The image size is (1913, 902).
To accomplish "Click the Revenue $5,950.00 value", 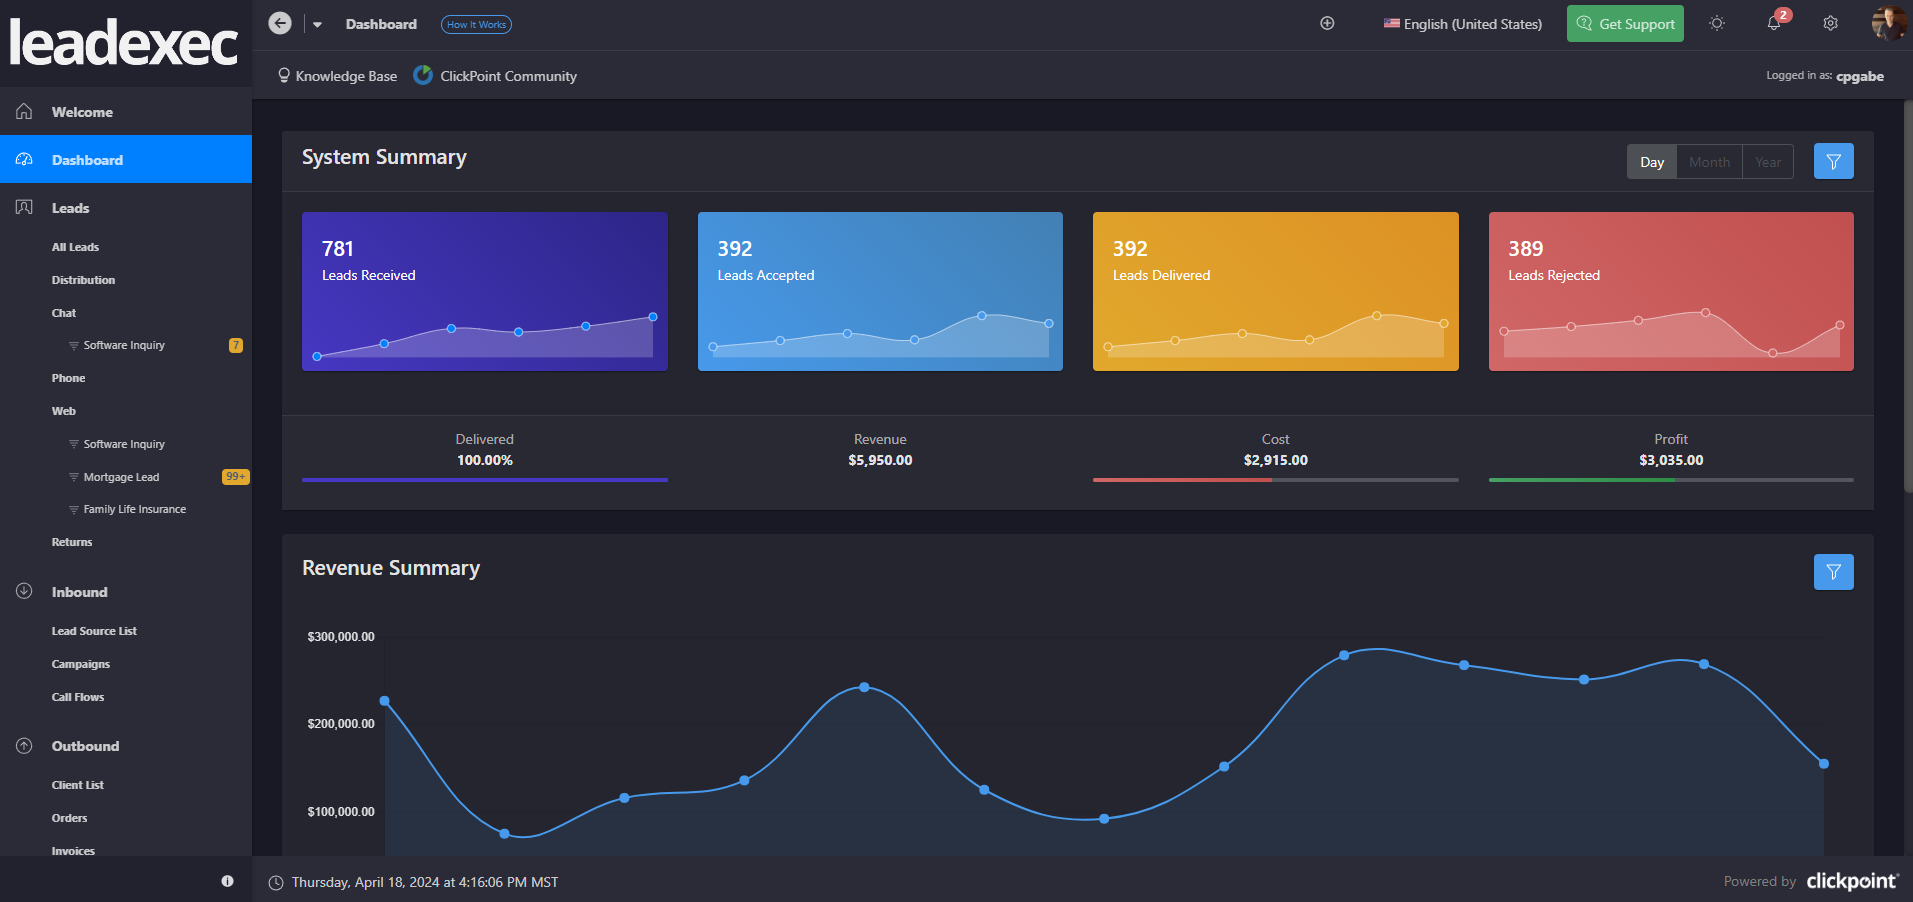I will tap(880, 460).
